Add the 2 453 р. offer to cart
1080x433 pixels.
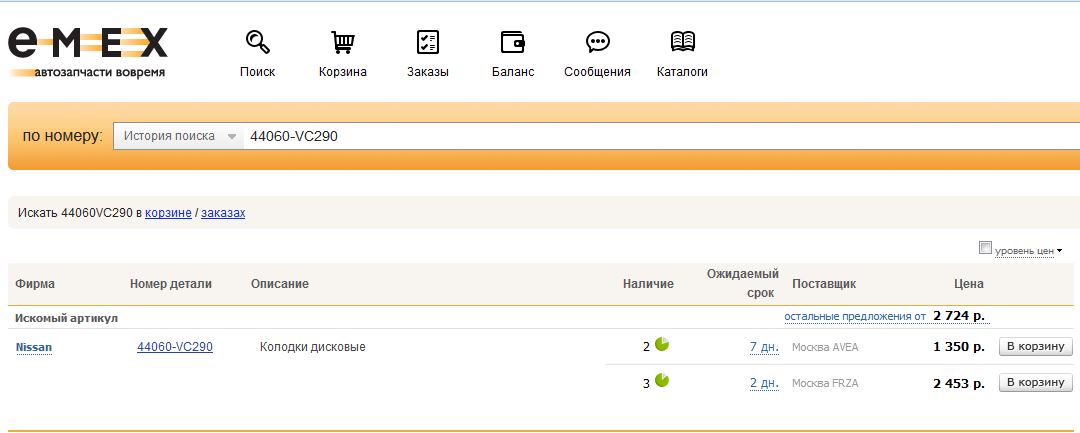coord(1035,382)
